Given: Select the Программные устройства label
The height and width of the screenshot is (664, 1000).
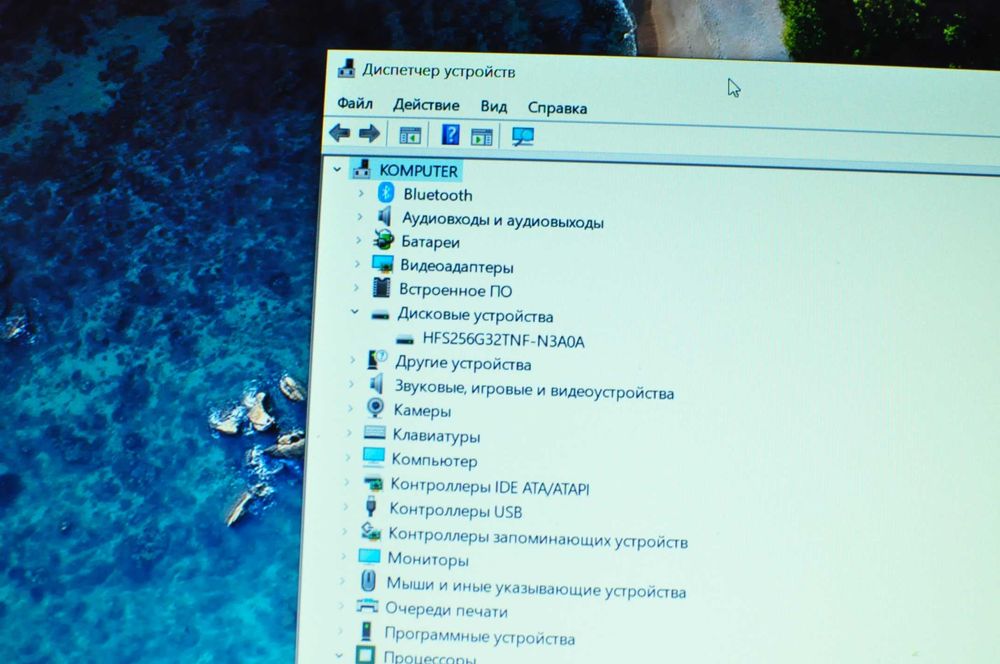Looking at the screenshot, I should 479,637.
